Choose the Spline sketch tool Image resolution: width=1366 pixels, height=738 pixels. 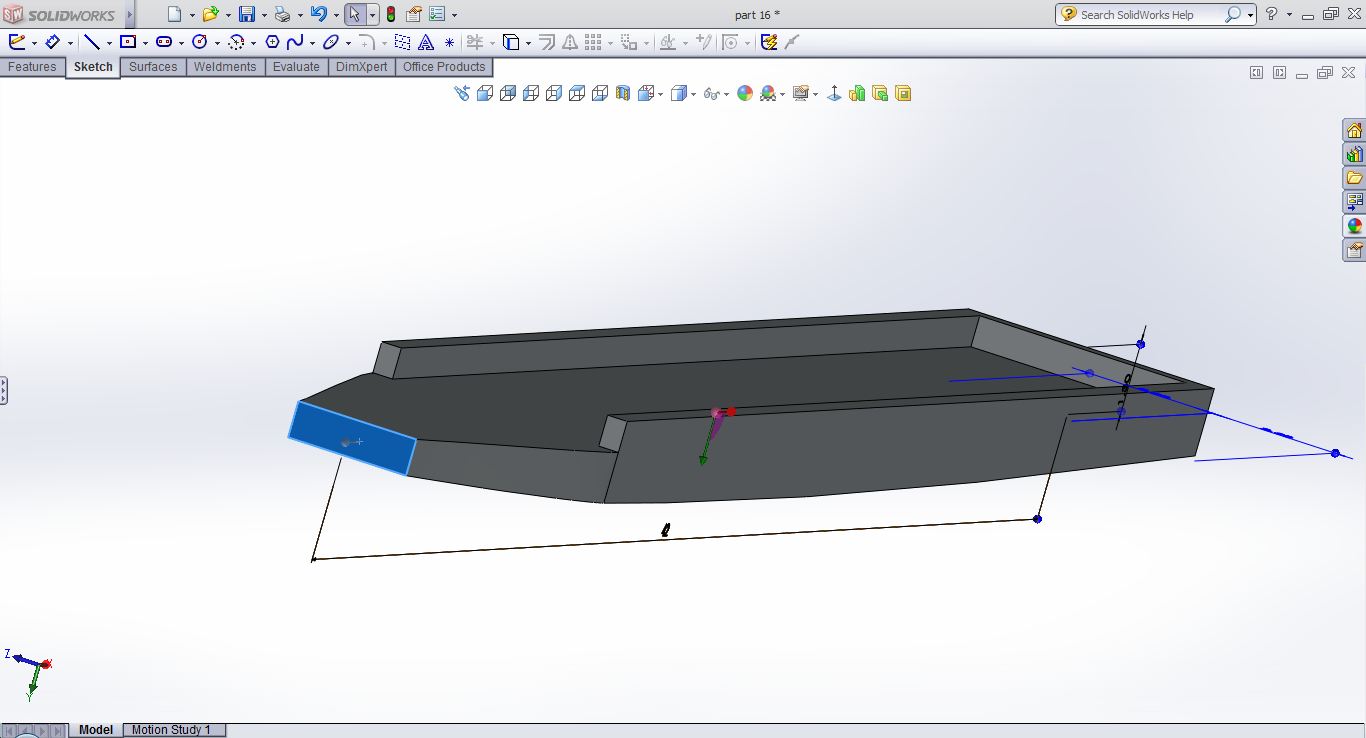pyautogui.click(x=295, y=42)
